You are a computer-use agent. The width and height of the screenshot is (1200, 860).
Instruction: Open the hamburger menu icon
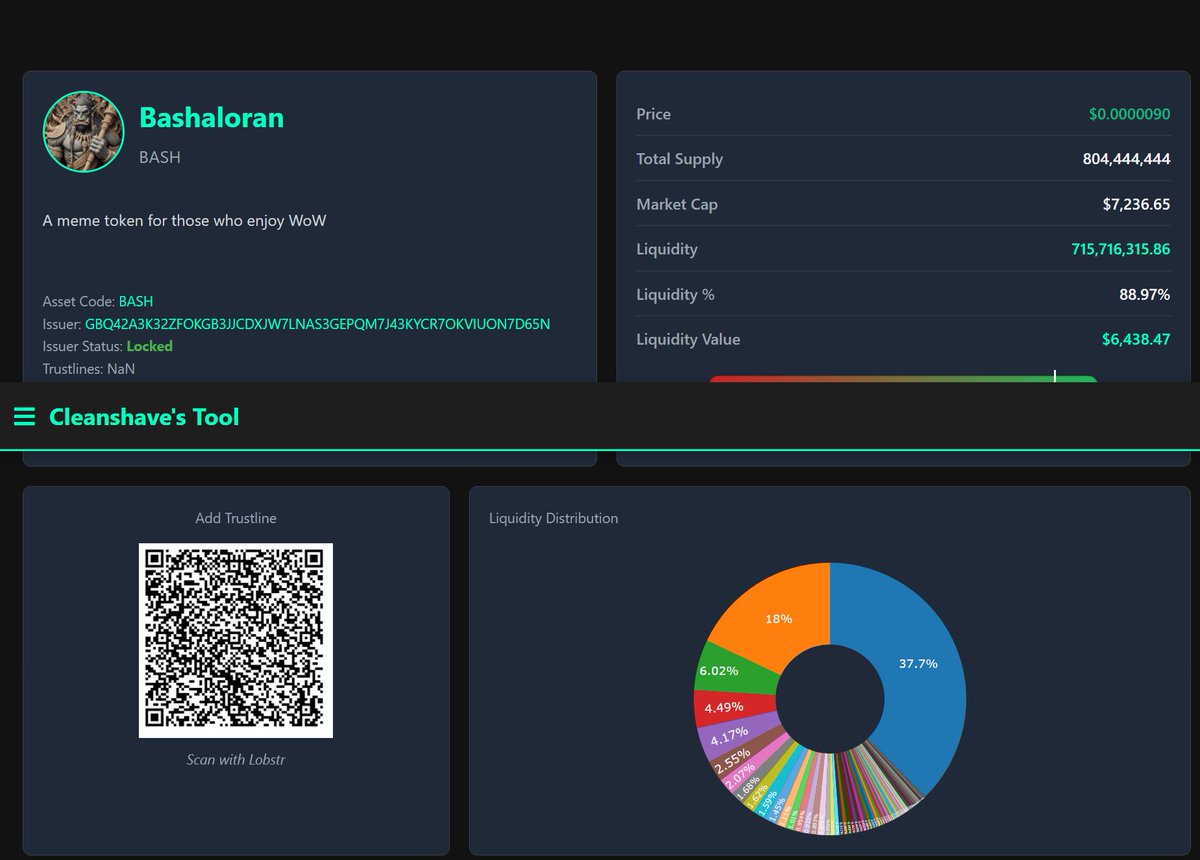coord(24,417)
